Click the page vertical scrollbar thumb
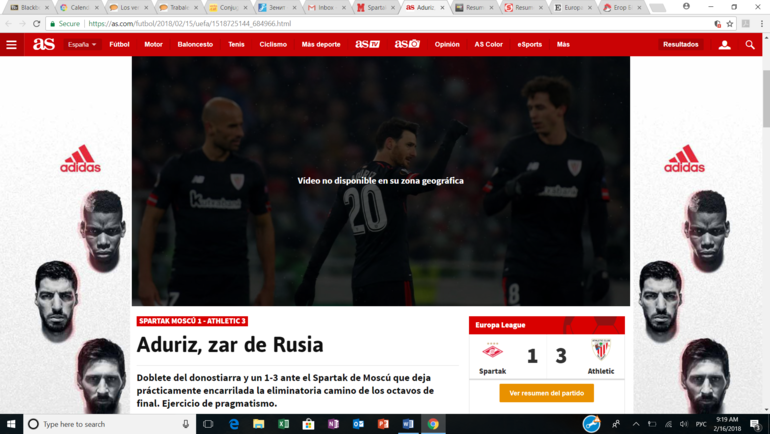This screenshot has width=770, height=434. (x=766, y=99)
